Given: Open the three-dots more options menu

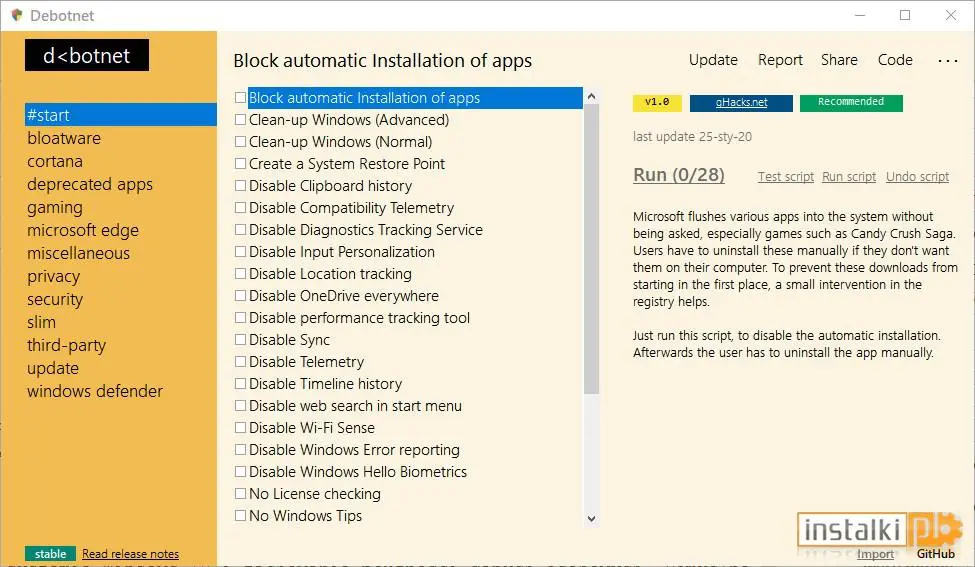Looking at the screenshot, I should (x=948, y=61).
